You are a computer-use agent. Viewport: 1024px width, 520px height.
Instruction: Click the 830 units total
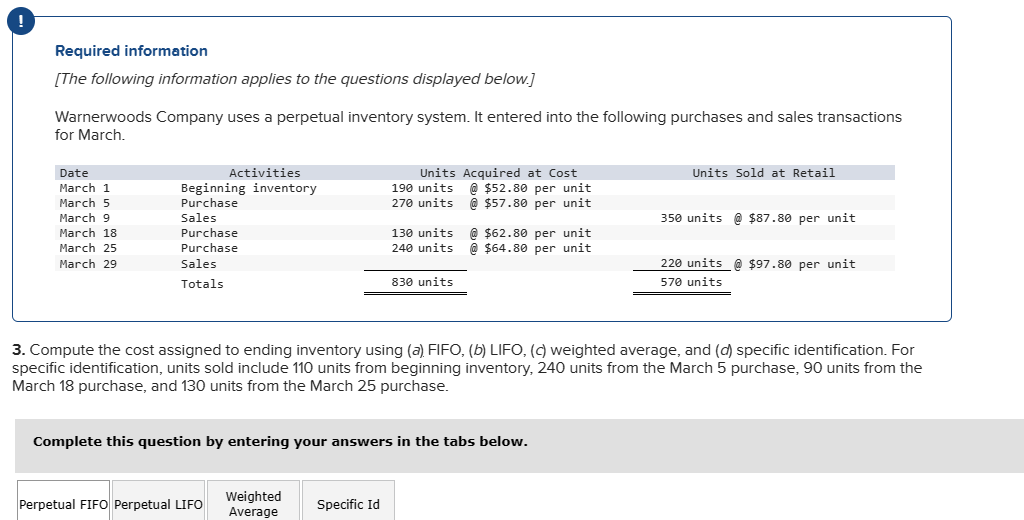point(422,282)
